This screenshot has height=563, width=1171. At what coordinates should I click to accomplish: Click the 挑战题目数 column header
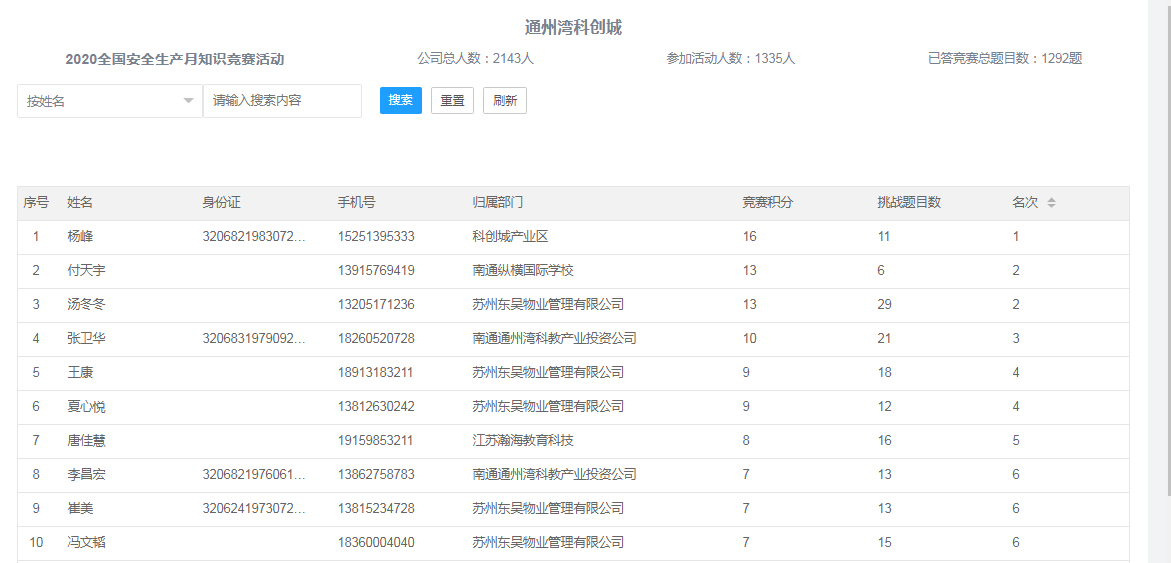pyautogui.click(x=910, y=203)
